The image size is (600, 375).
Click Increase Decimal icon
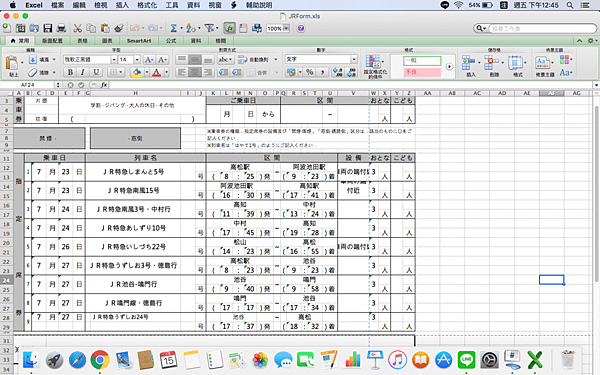[x=338, y=72]
